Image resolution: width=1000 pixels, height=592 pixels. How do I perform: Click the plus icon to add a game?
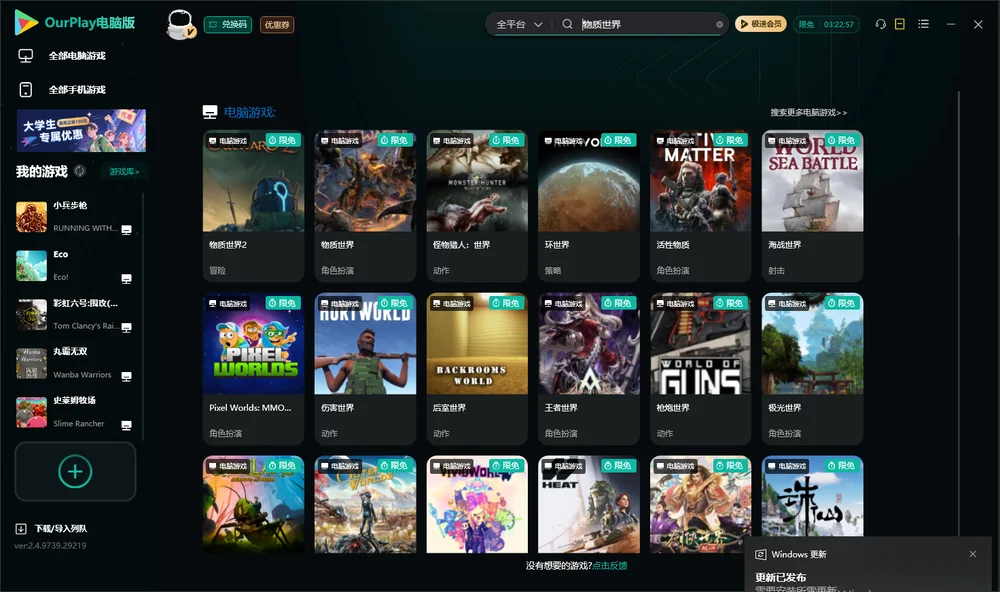(75, 472)
